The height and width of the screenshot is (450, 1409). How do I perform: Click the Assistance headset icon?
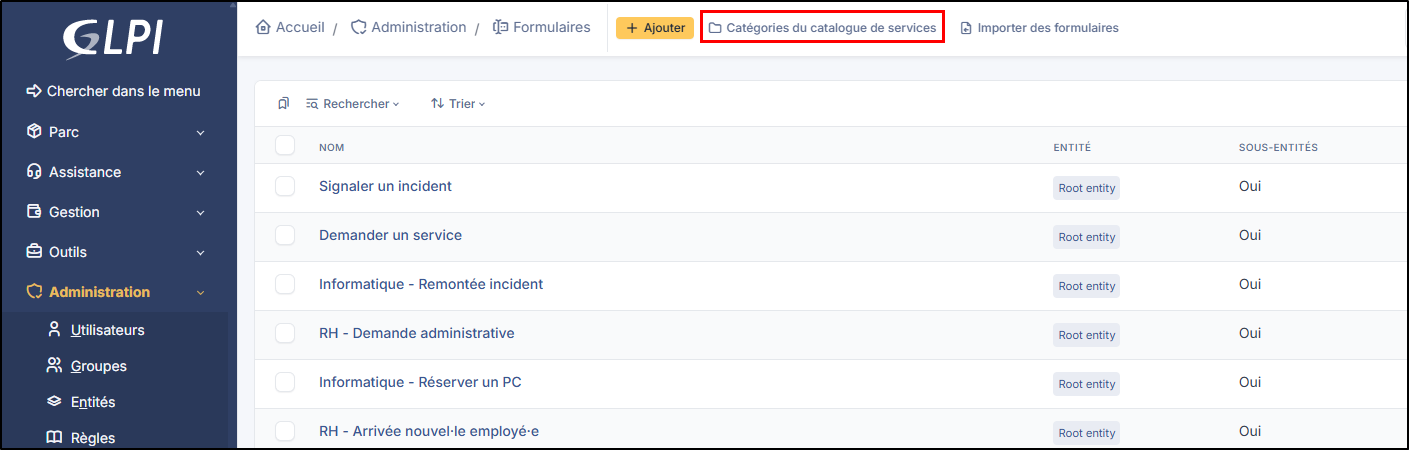pos(34,172)
